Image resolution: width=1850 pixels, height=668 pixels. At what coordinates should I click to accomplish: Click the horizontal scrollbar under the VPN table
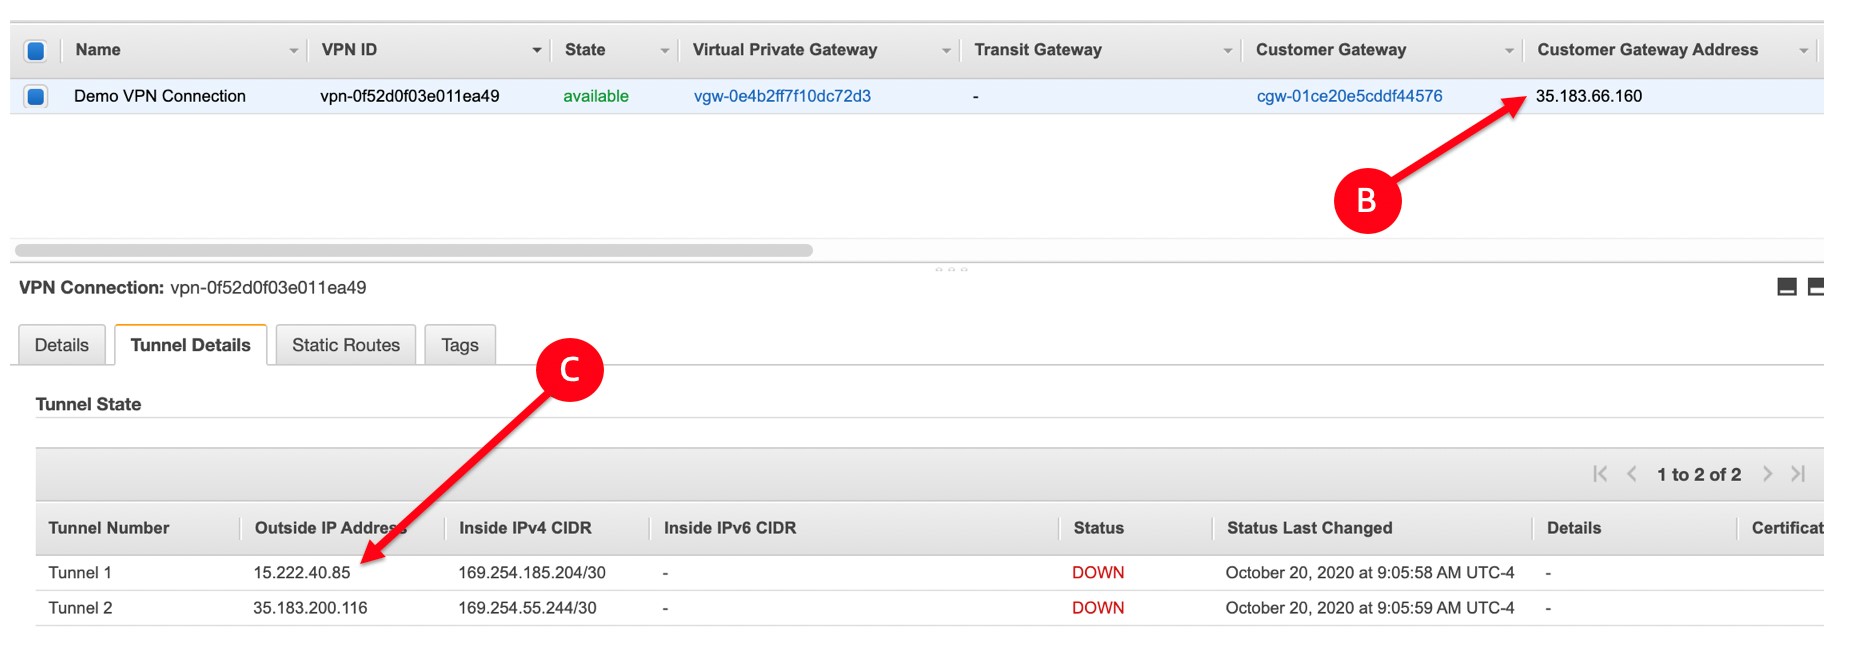tap(414, 250)
